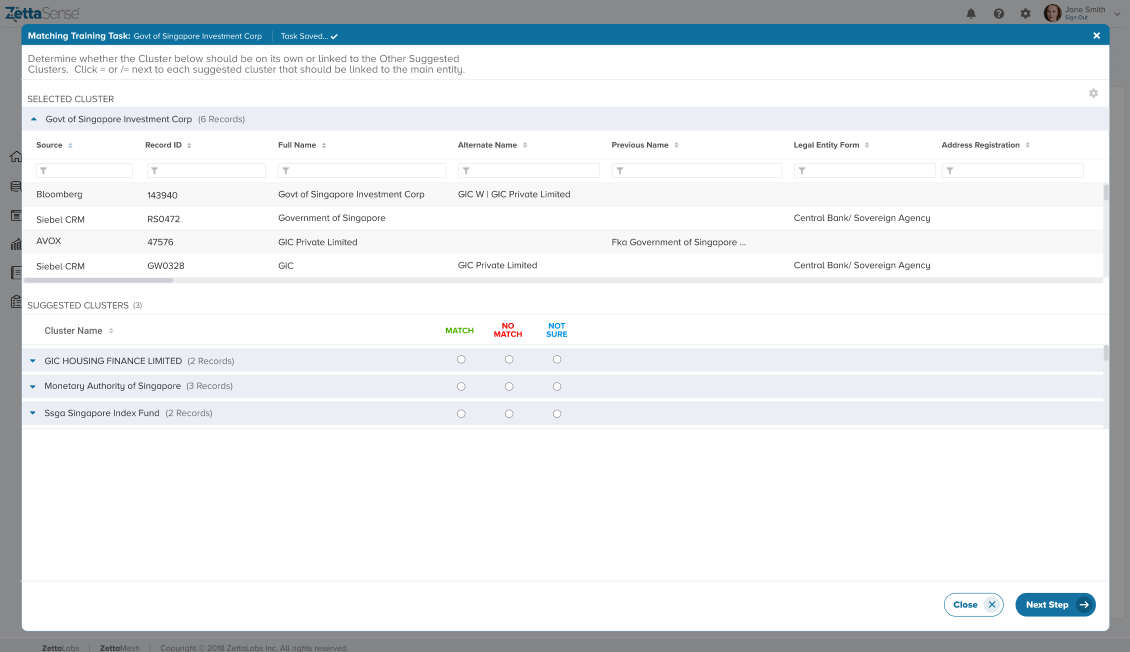This screenshot has height=652, width=1130.
Task: Collapse the Govt of Singapore Investment Corp cluster
Action: click(x=34, y=119)
